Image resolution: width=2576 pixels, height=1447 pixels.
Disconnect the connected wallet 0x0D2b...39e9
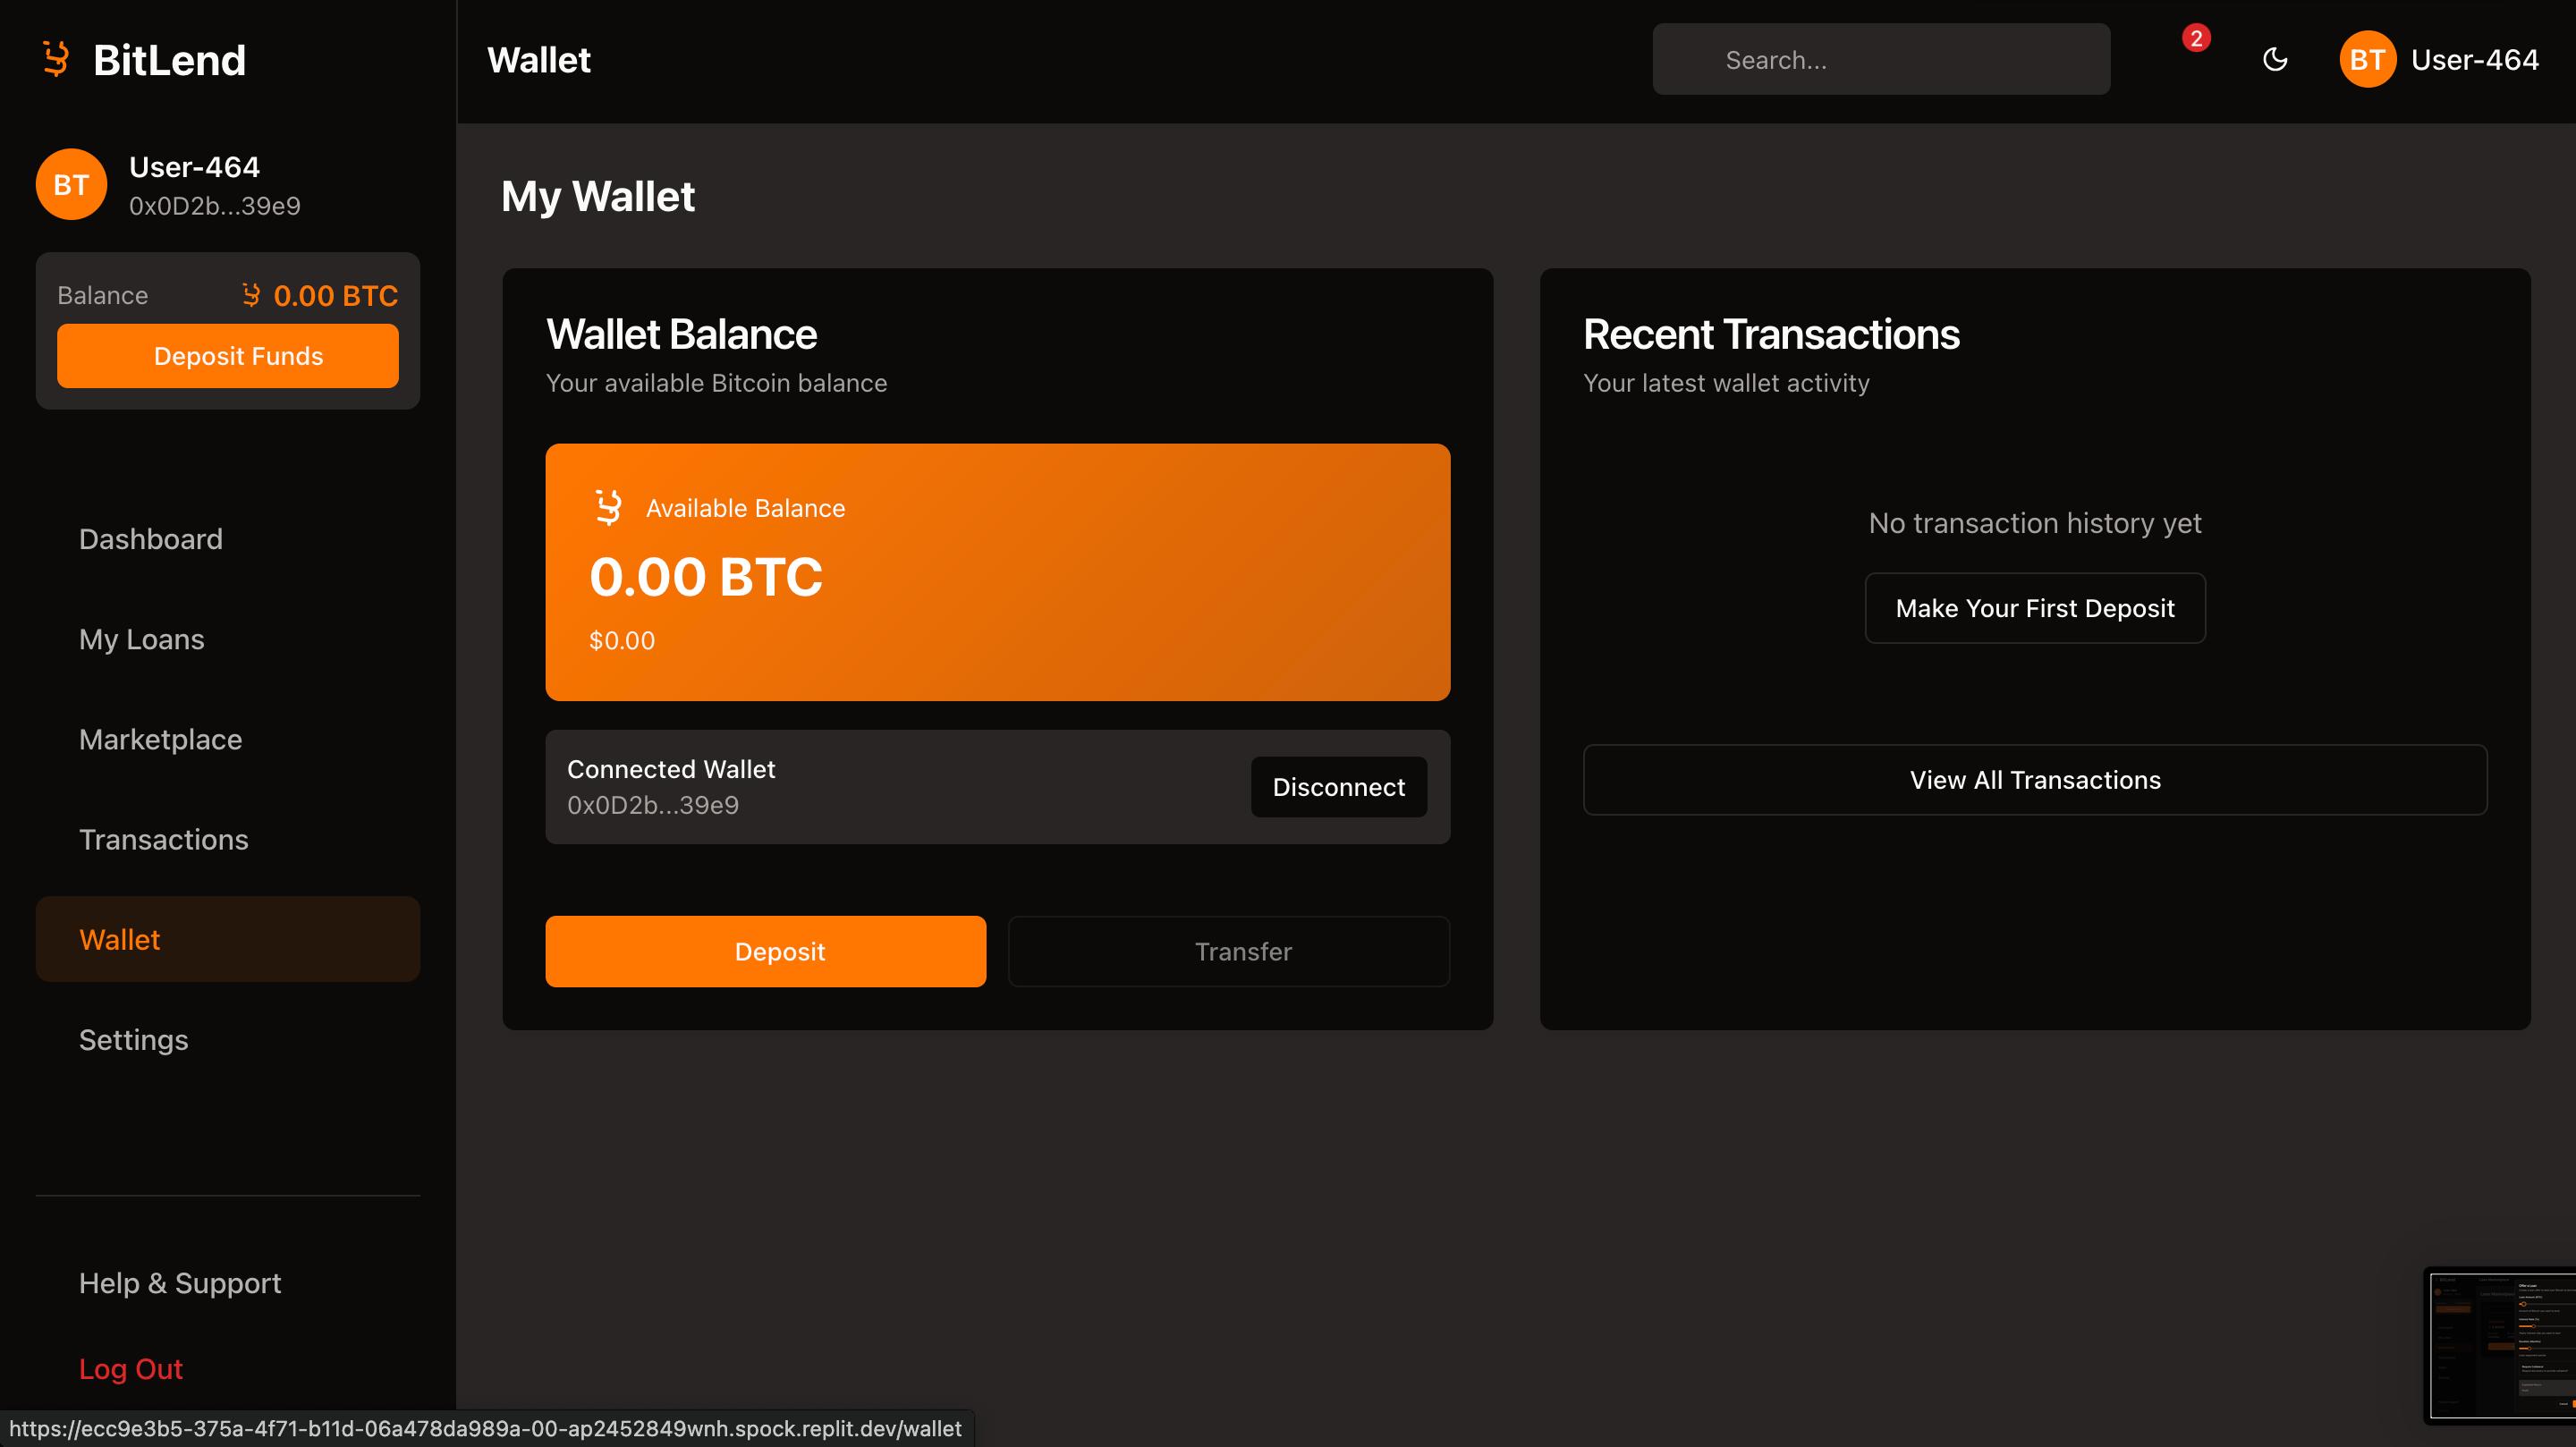pyautogui.click(x=1338, y=787)
